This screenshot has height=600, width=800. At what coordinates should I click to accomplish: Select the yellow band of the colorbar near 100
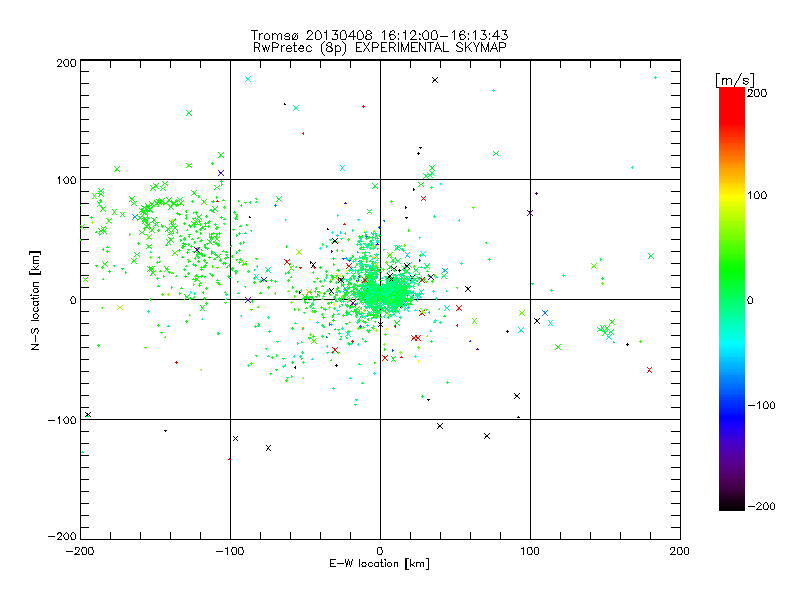coord(732,195)
